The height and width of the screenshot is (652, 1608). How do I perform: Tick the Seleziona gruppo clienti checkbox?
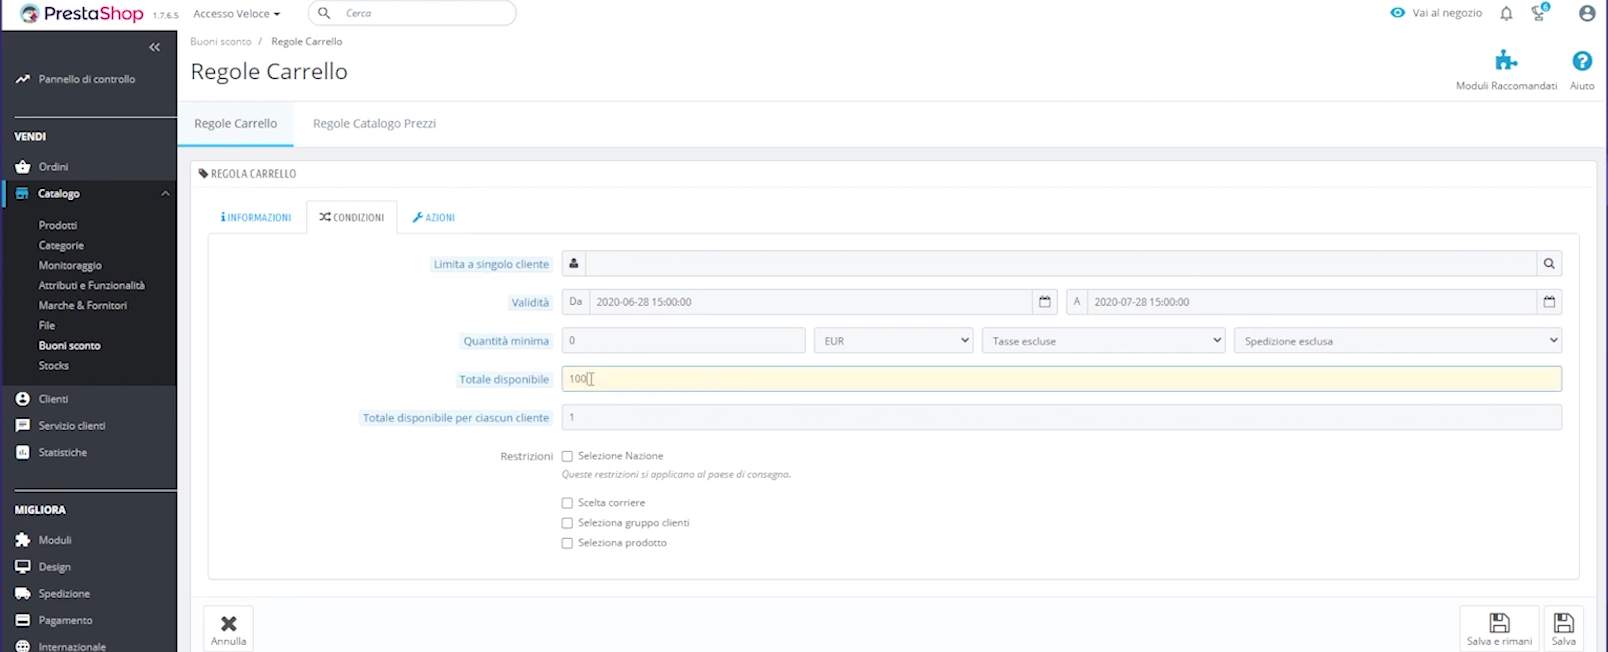(x=567, y=524)
